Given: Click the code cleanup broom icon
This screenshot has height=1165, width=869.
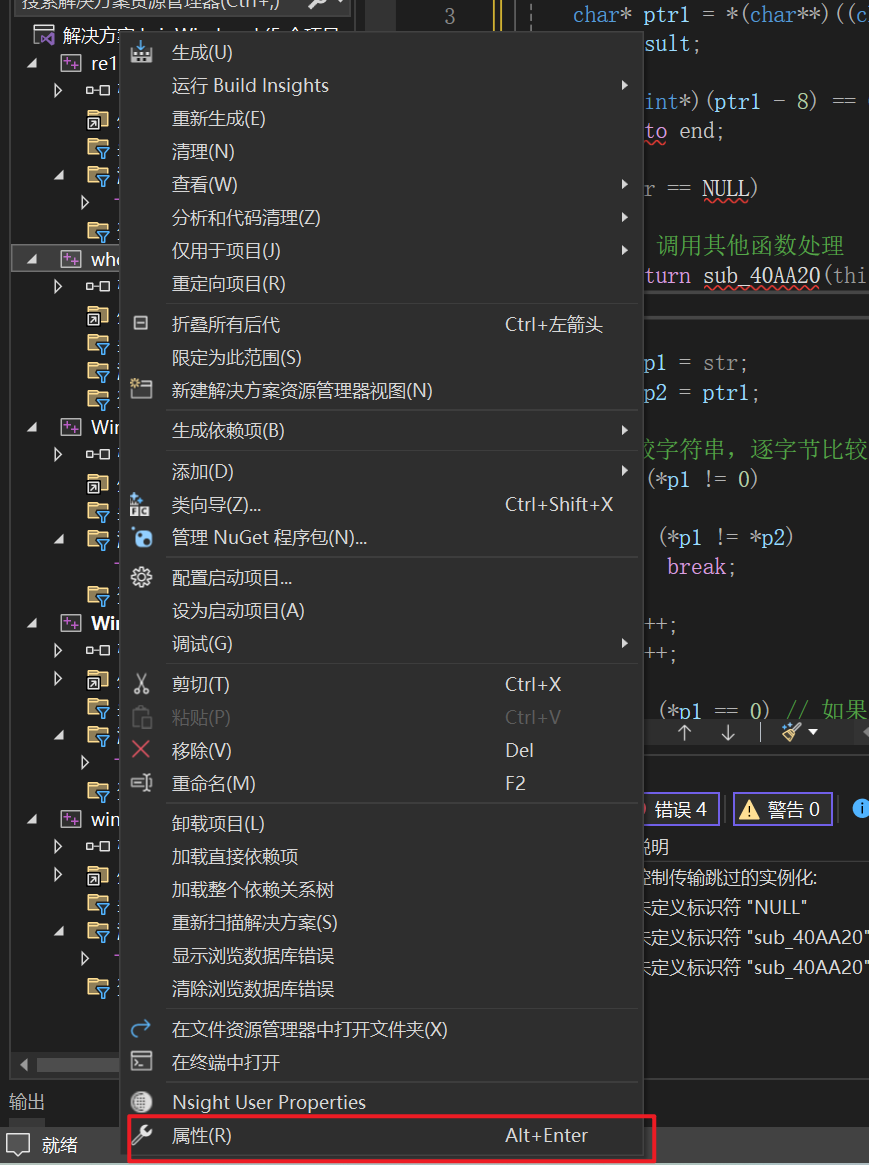Looking at the screenshot, I should click(791, 733).
